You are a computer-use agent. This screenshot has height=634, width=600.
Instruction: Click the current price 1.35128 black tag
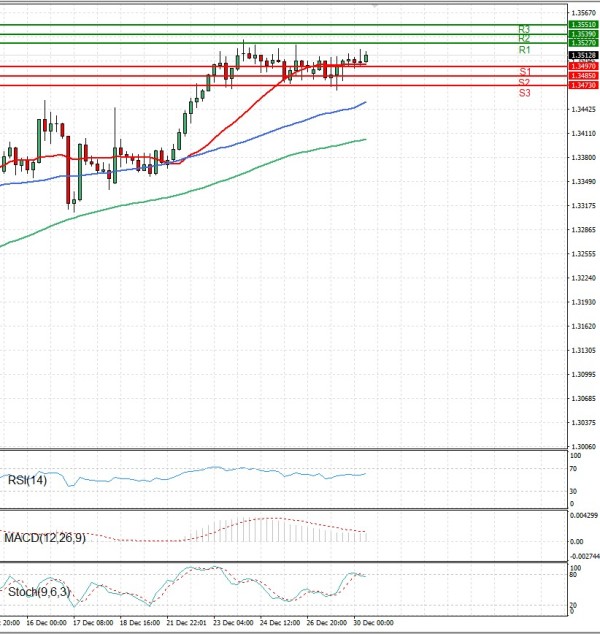click(x=583, y=56)
